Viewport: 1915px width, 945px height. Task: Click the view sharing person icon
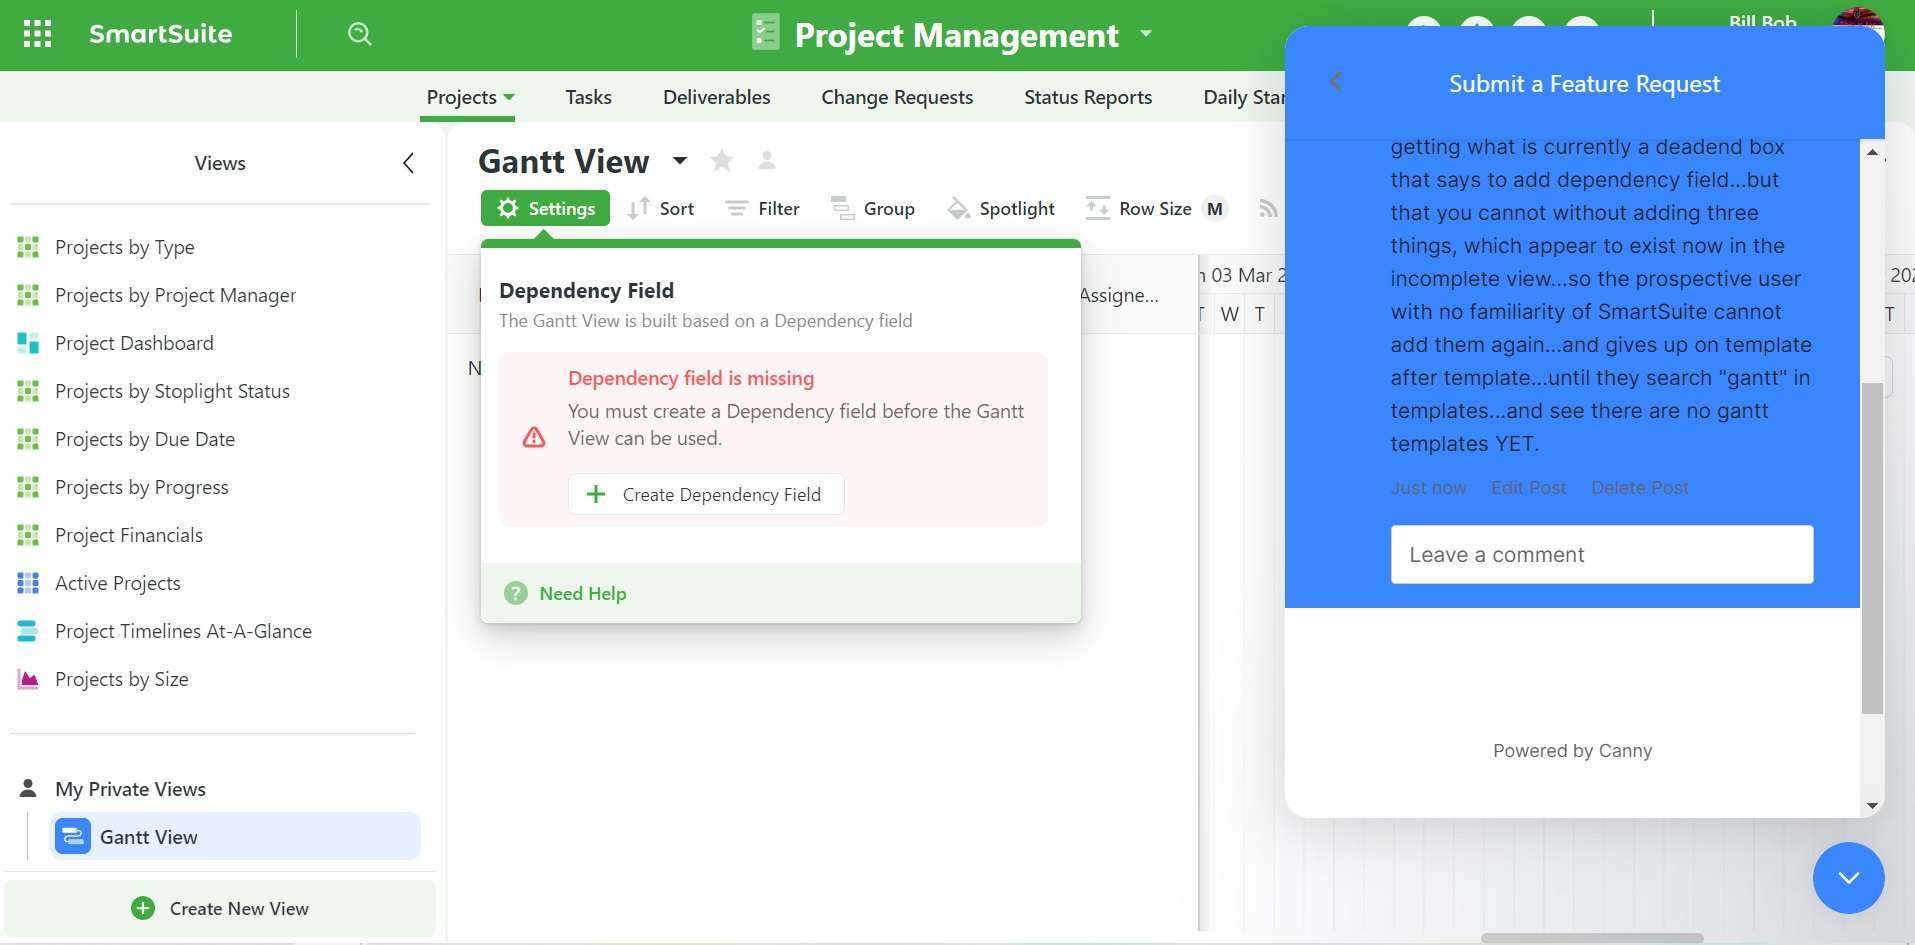pos(767,160)
